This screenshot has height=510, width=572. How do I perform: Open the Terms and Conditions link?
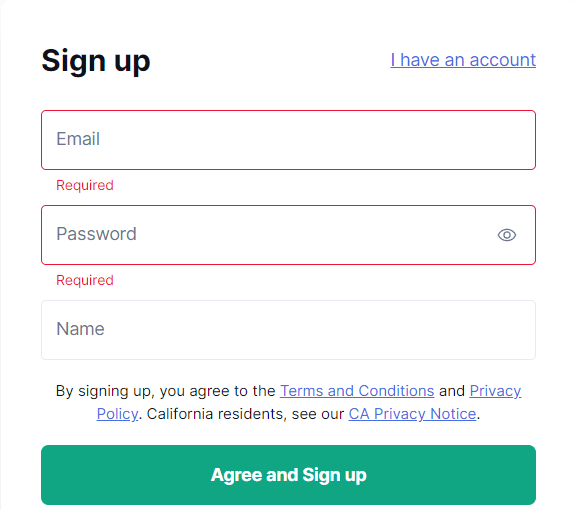pos(357,391)
